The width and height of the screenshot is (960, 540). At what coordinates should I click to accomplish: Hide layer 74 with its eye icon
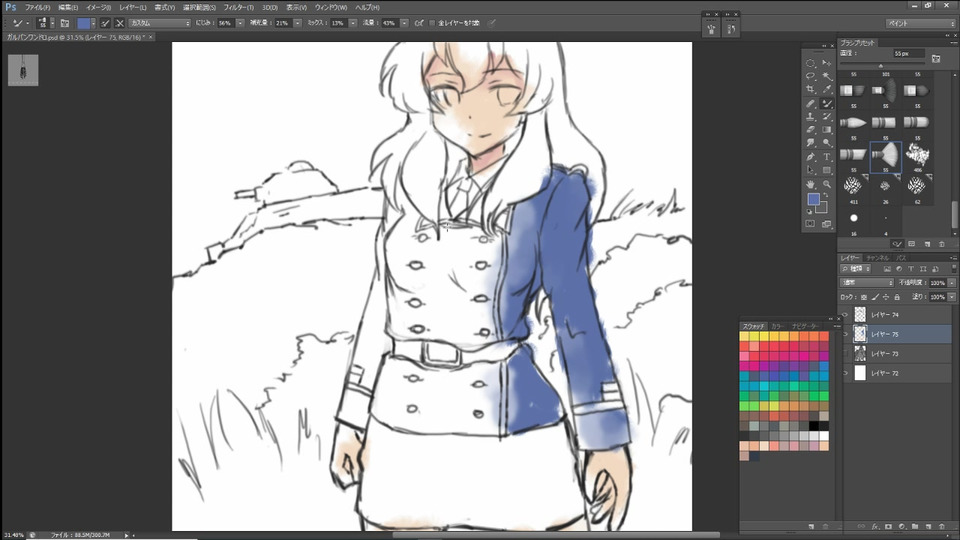pos(846,315)
